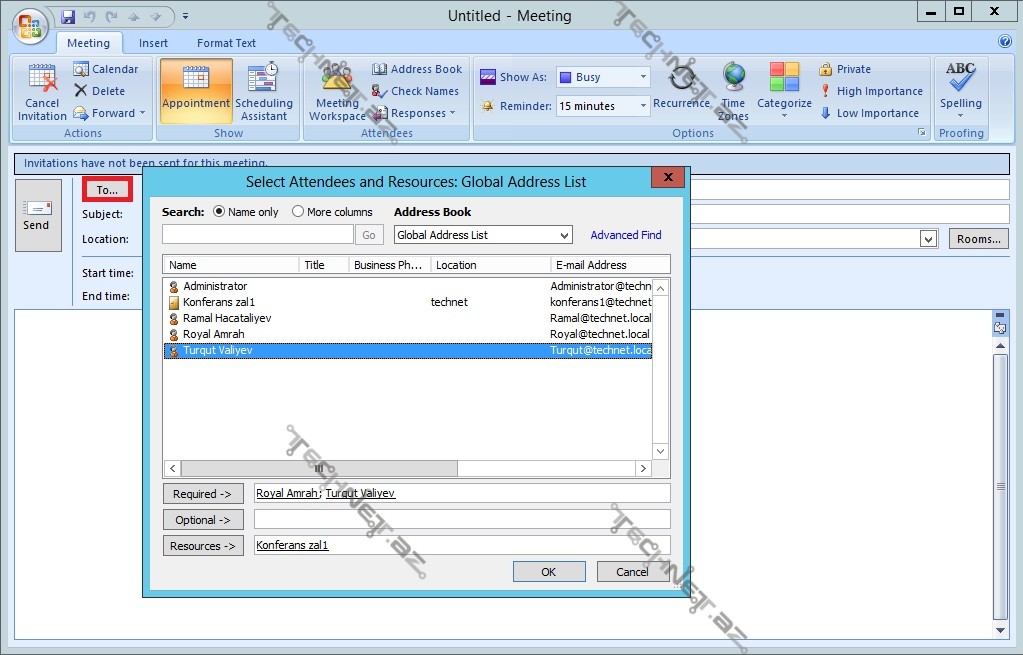Expand the Reminder 15 minutes dropdown
The image size is (1023, 655).
tap(643, 106)
